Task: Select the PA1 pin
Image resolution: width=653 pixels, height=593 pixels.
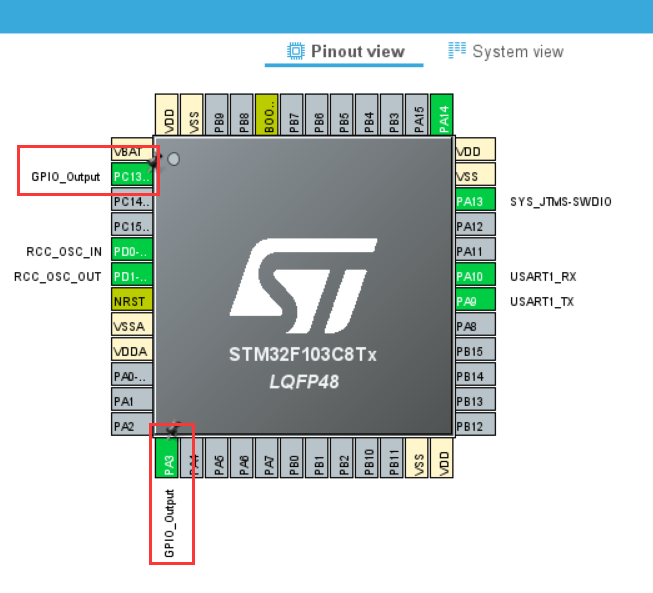Action: (132, 401)
